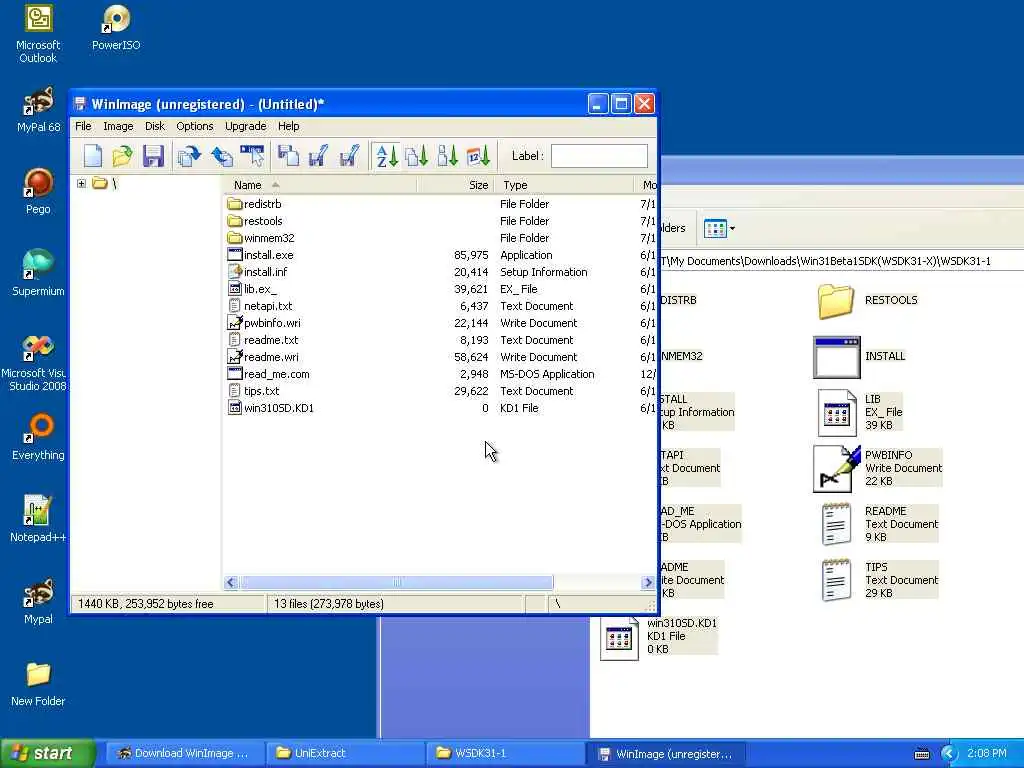Toggle Sort by size icon in toolbar

447,156
